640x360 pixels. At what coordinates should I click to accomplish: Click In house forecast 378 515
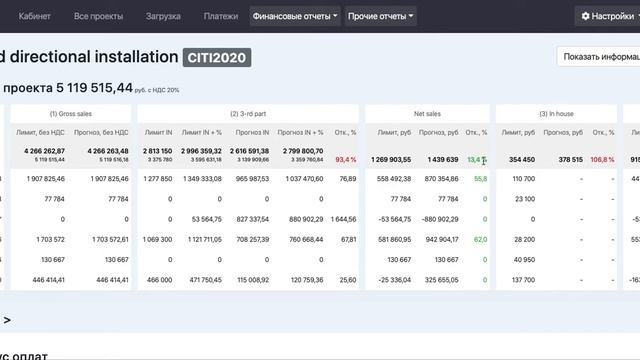(571, 160)
